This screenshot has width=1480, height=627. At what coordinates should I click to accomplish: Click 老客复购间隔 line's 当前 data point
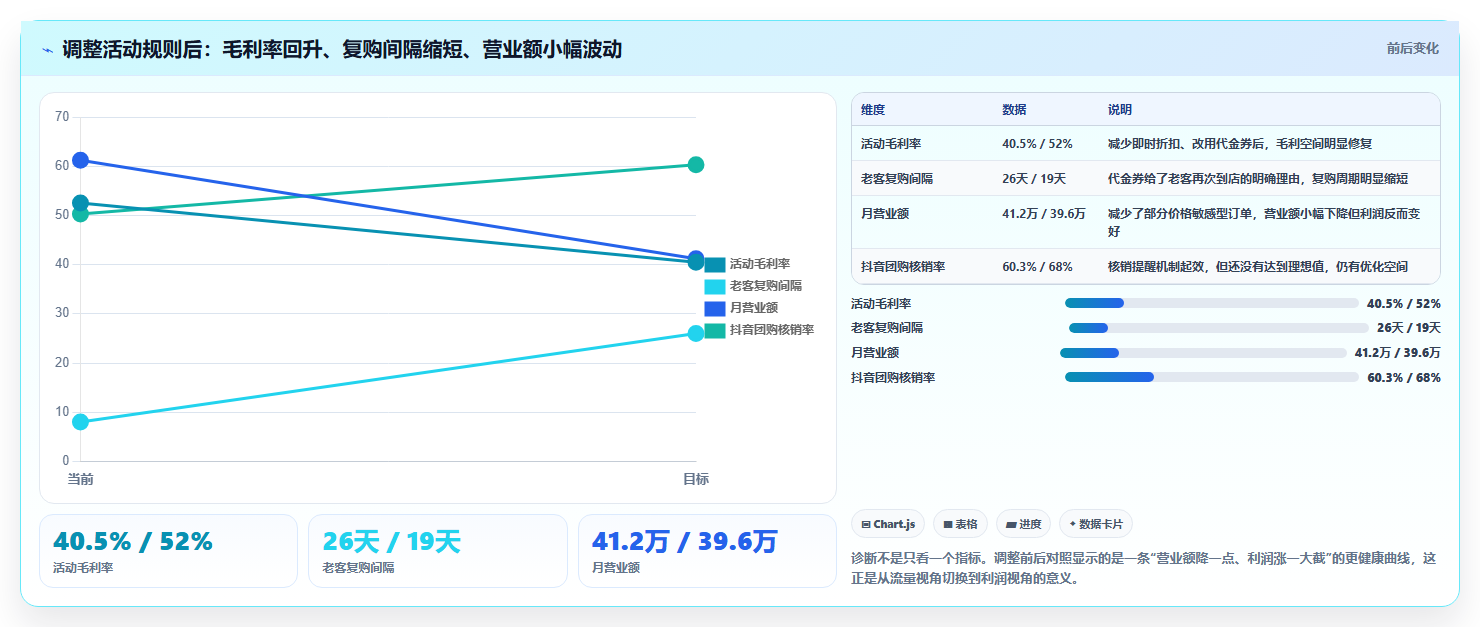click(x=81, y=422)
